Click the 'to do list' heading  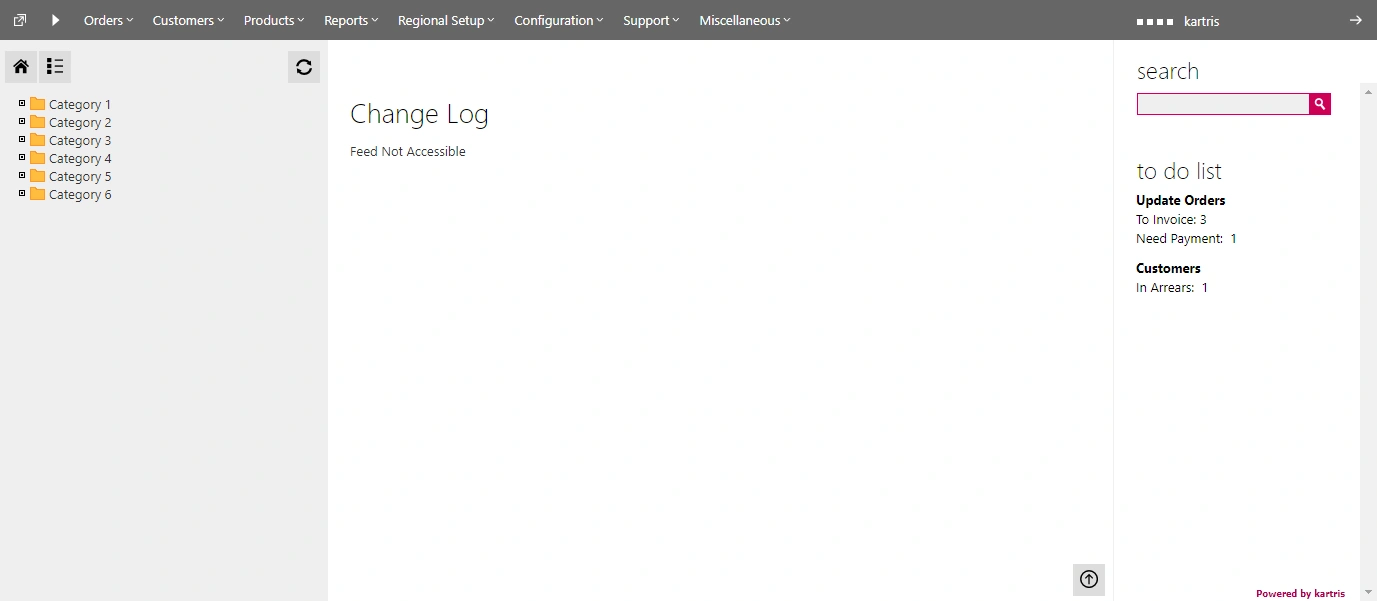pos(1179,171)
